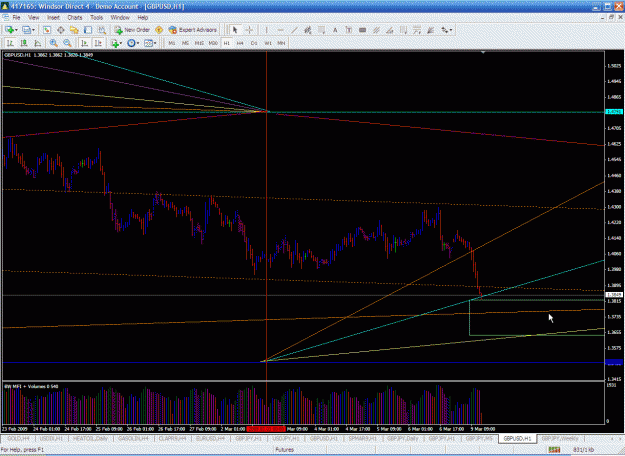Switch to the MN timeframe
This screenshot has width=625, height=456.
(281, 43)
